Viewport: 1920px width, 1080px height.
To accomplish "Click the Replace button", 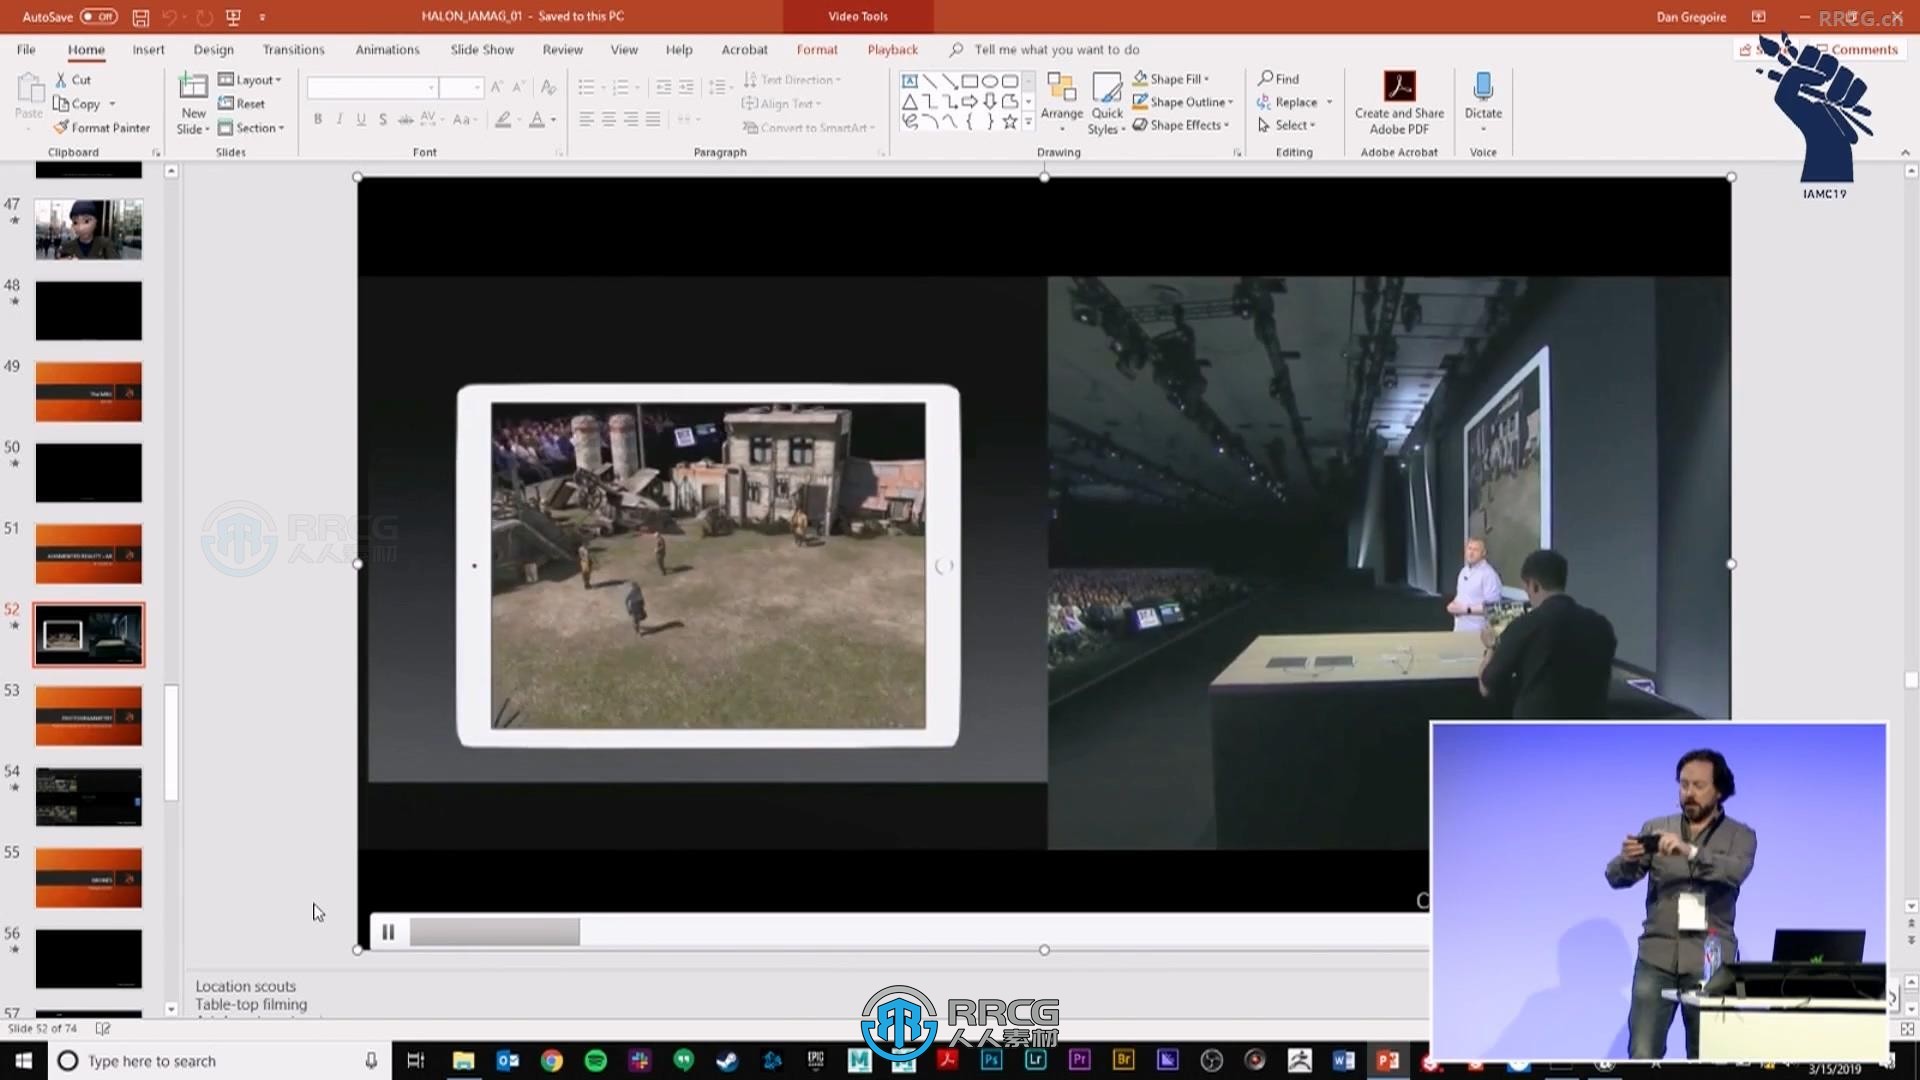I will coord(1288,102).
